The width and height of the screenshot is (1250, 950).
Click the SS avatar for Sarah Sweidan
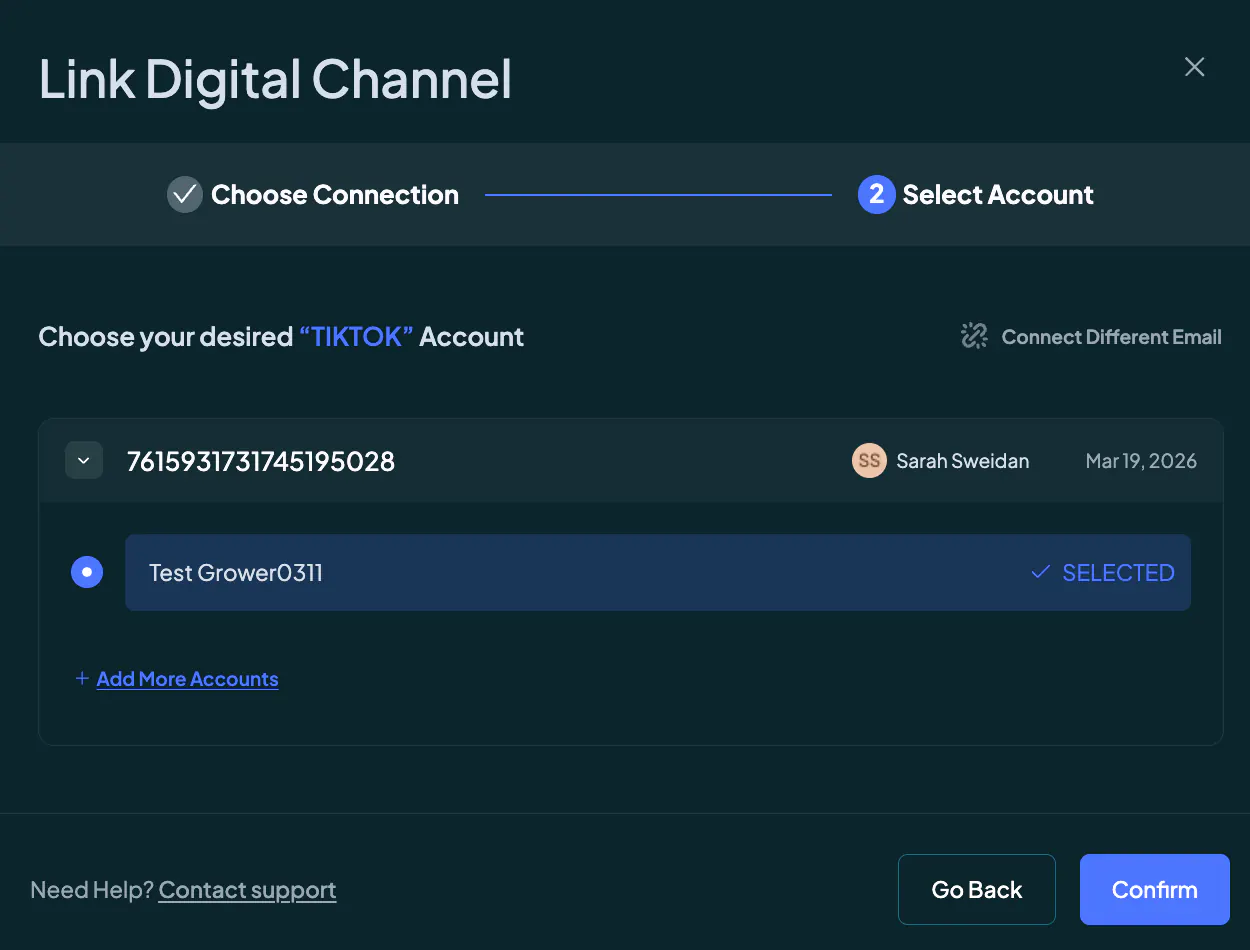click(869, 461)
